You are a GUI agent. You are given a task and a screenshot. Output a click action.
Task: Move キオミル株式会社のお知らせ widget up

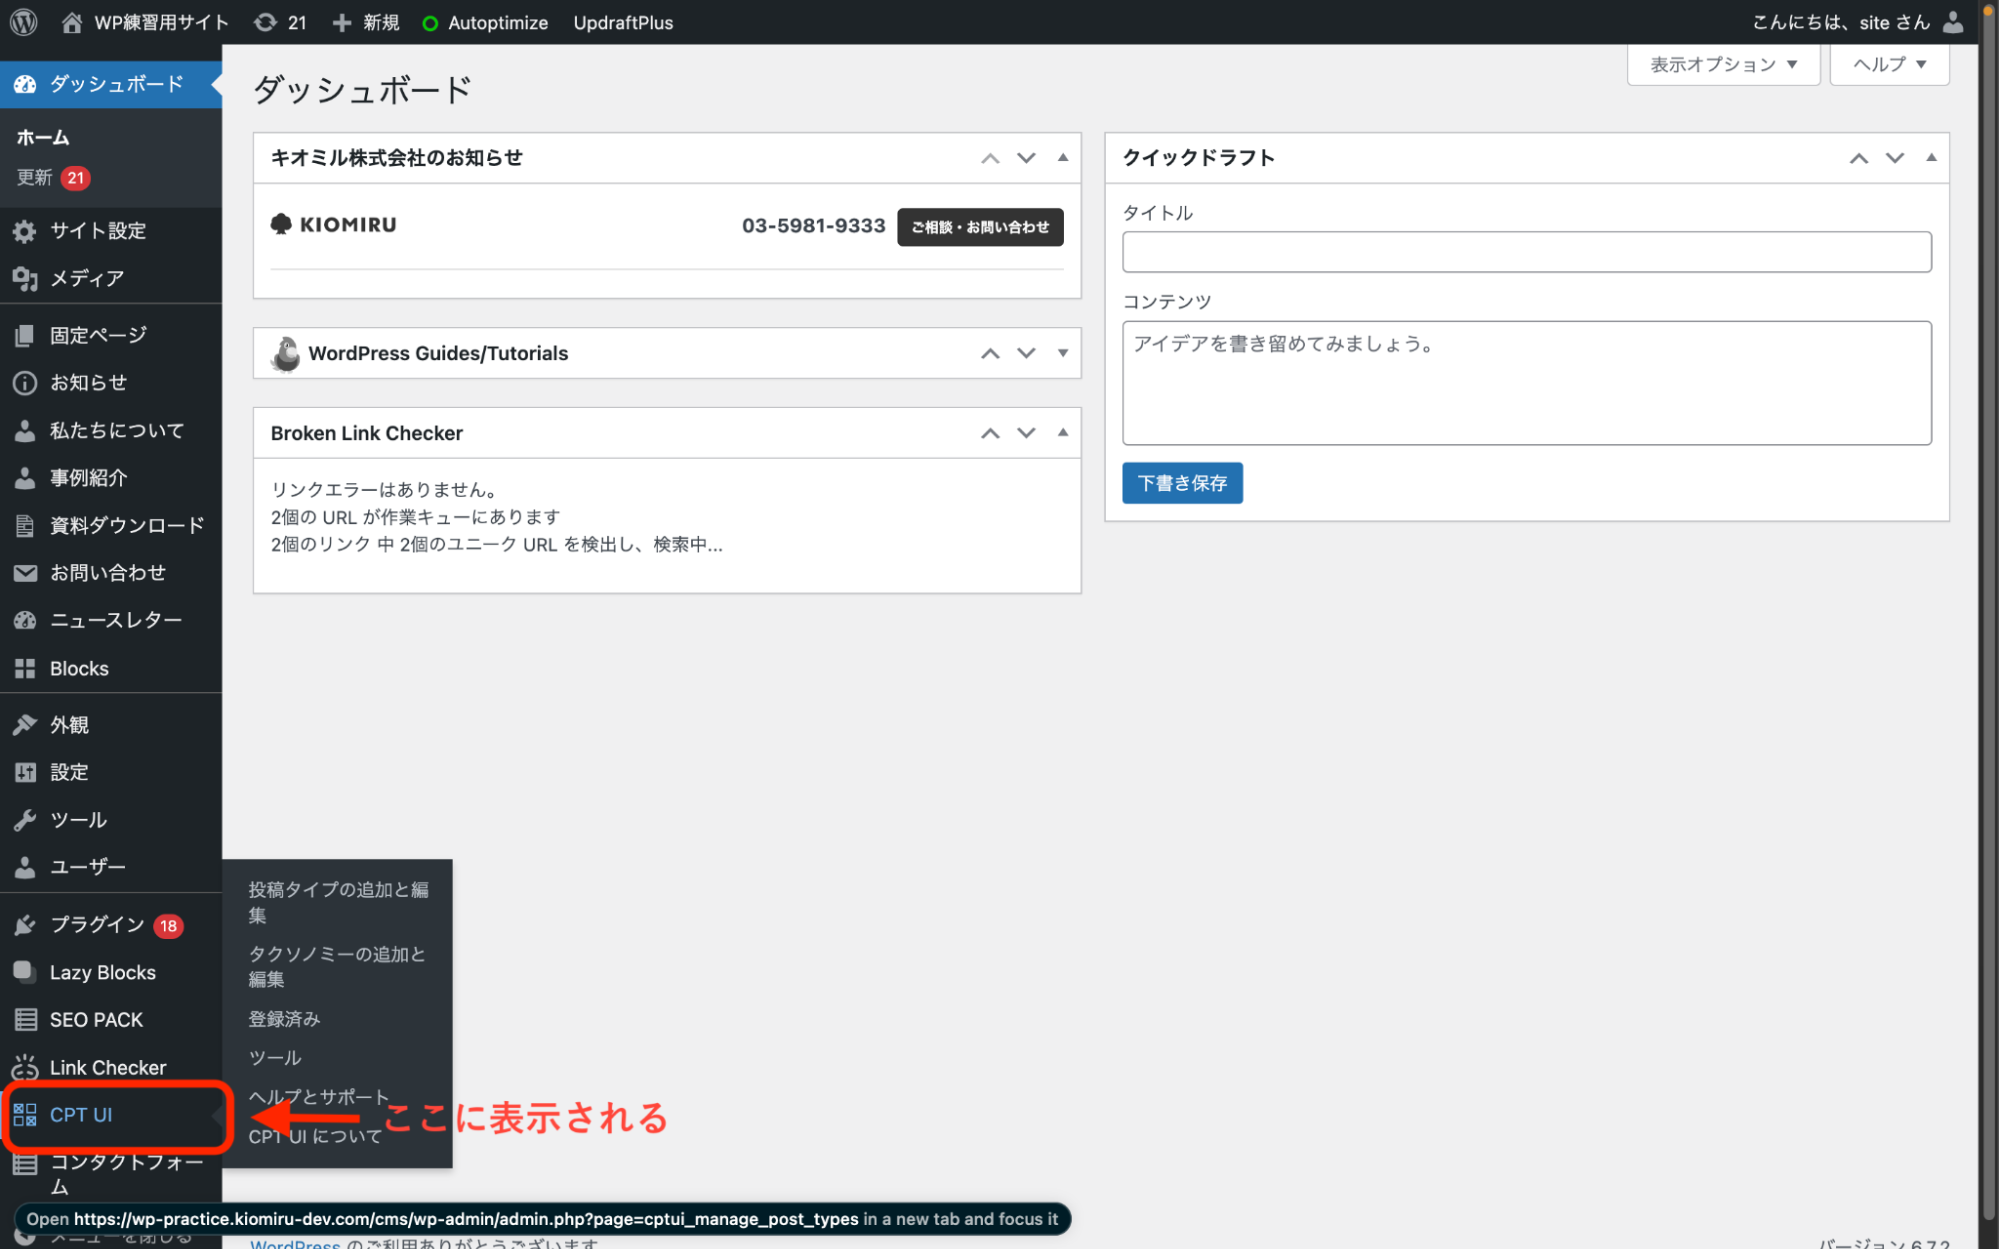[990, 158]
